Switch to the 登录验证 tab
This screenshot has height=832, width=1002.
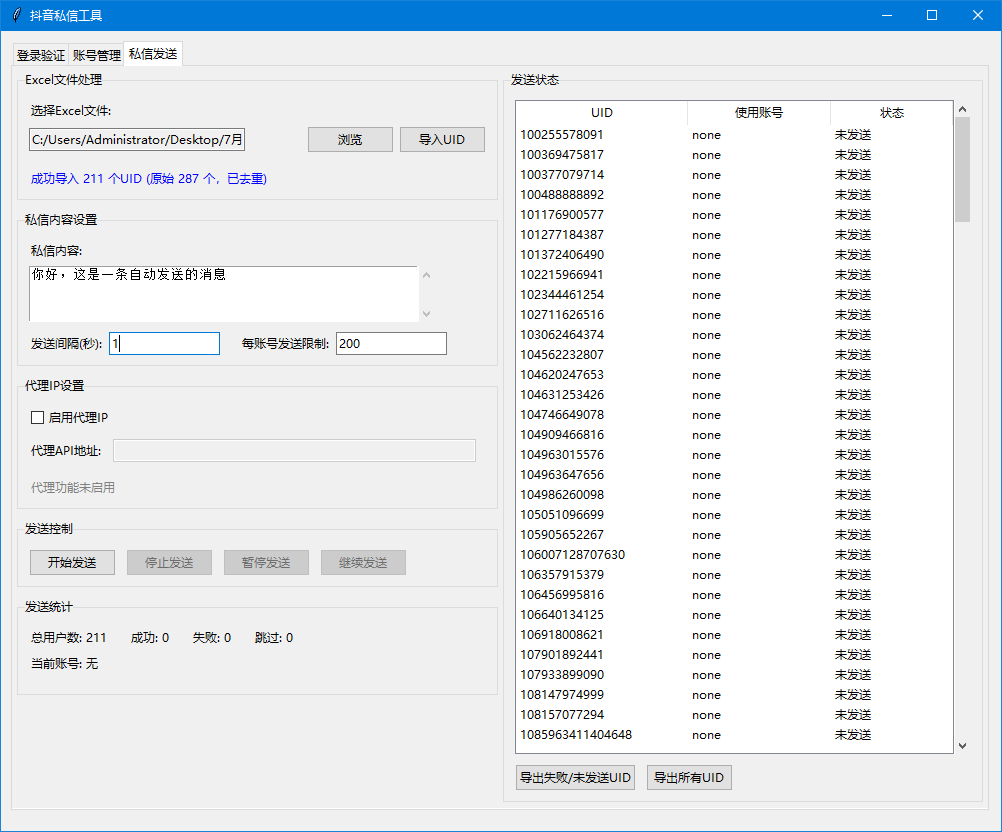pyautogui.click(x=41, y=56)
